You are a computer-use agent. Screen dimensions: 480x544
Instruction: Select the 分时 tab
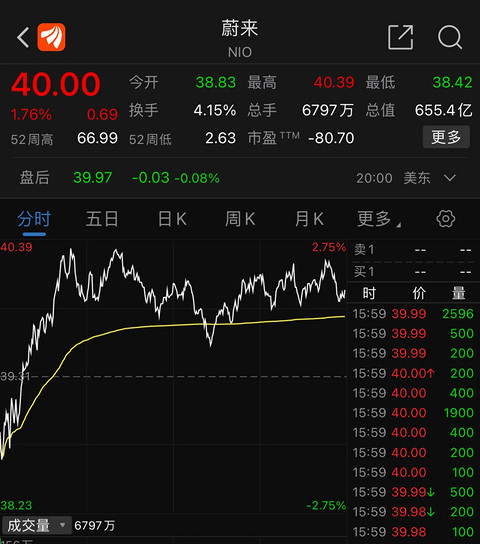[x=34, y=219]
